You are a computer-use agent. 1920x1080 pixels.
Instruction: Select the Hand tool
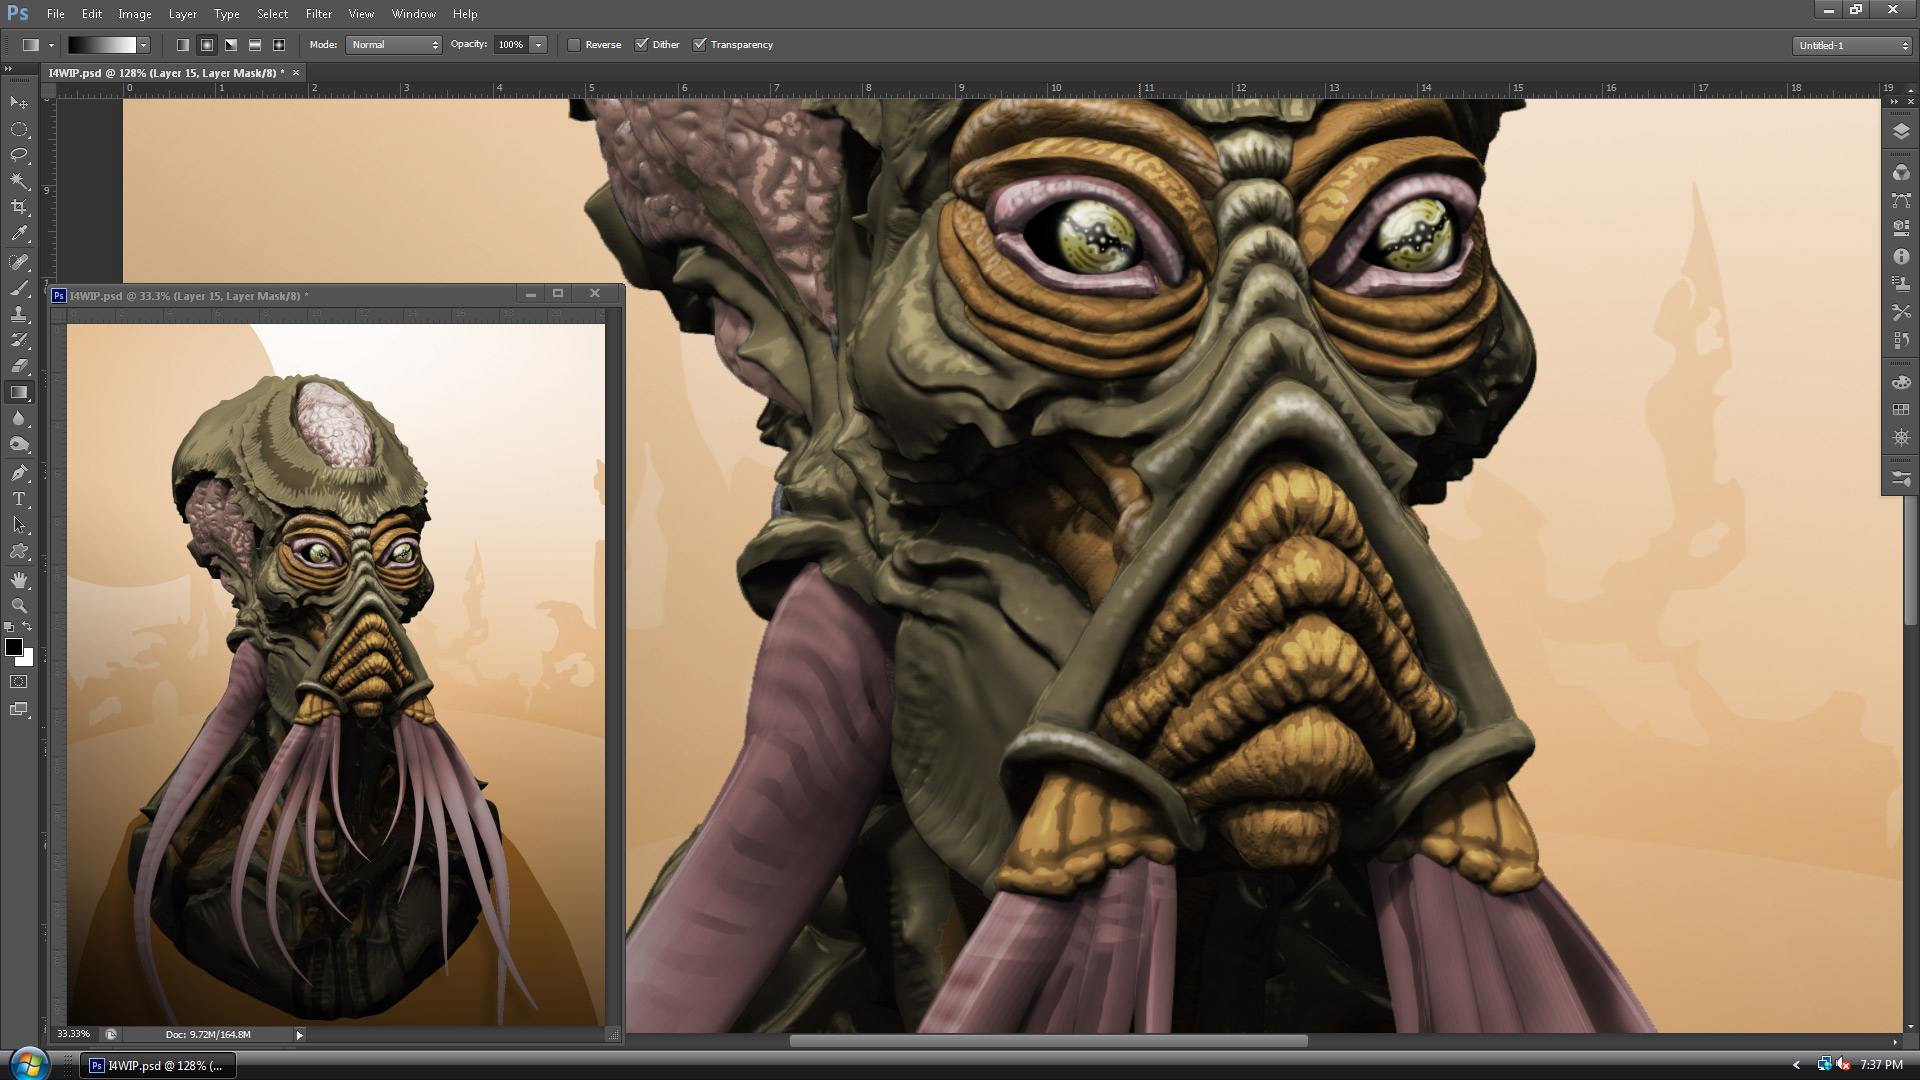click(19, 579)
